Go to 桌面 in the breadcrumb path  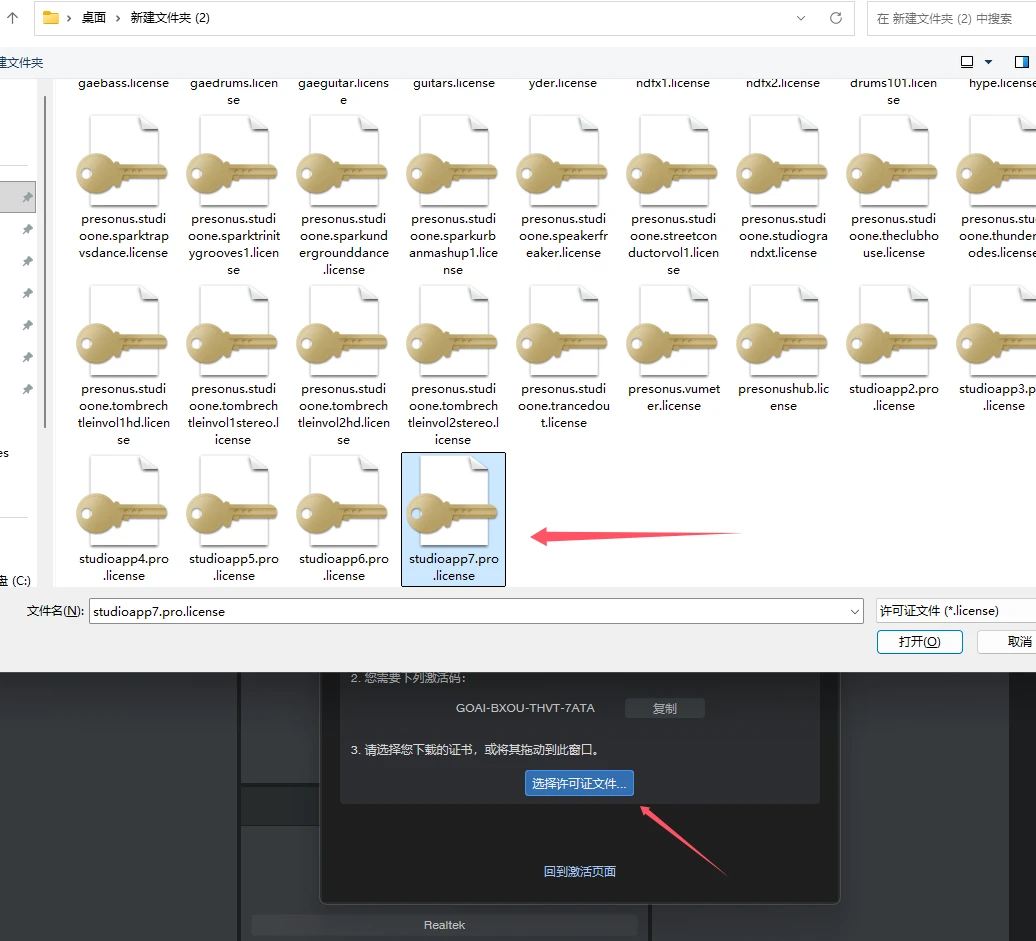(94, 18)
